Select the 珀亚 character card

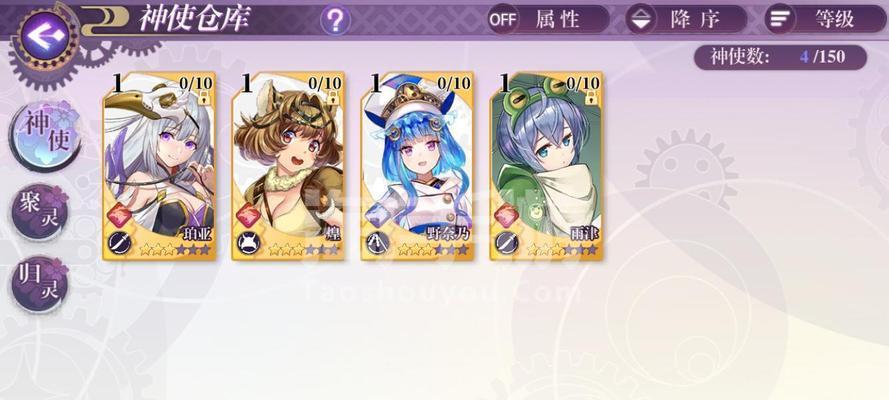coord(159,167)
